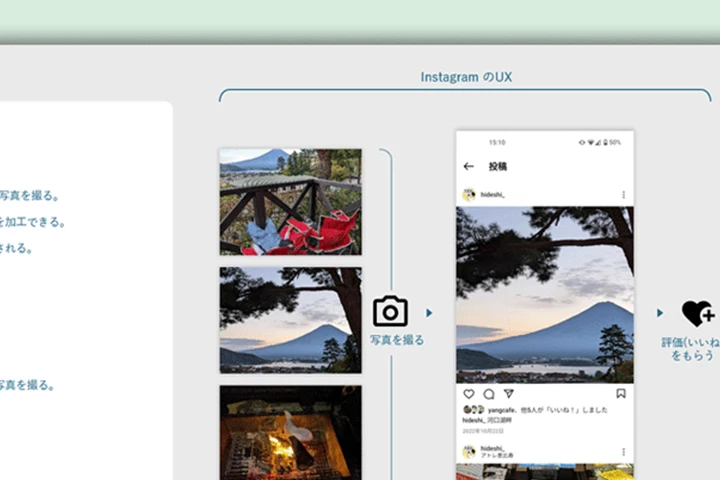Click the small arrow left of the heart-plus icon
This screenshot has height=480, width=720.
(x=660, y=313)
